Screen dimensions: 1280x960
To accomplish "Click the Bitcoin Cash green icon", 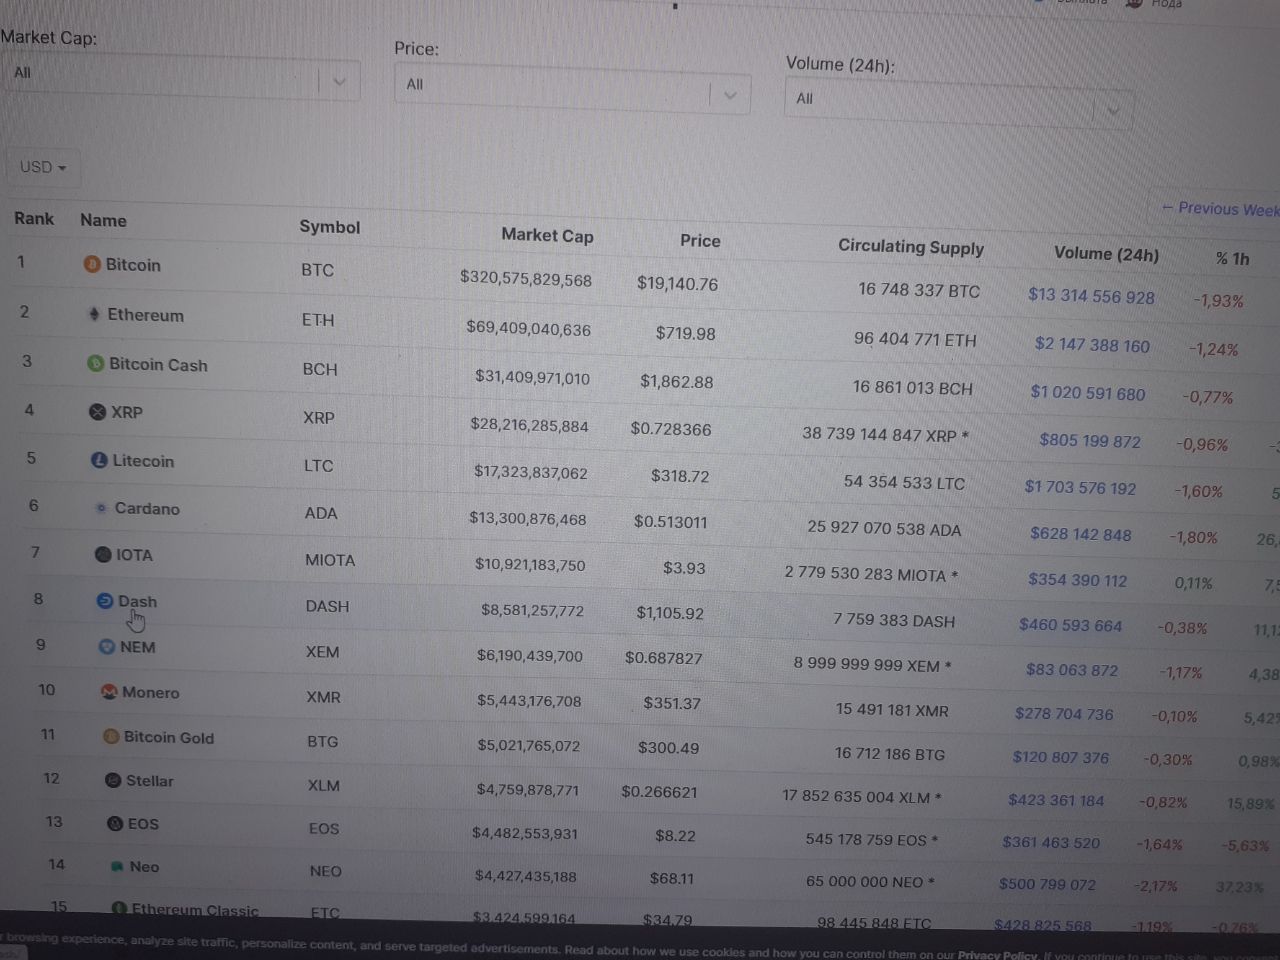I will pyautogui.click(x=96, y=364).
